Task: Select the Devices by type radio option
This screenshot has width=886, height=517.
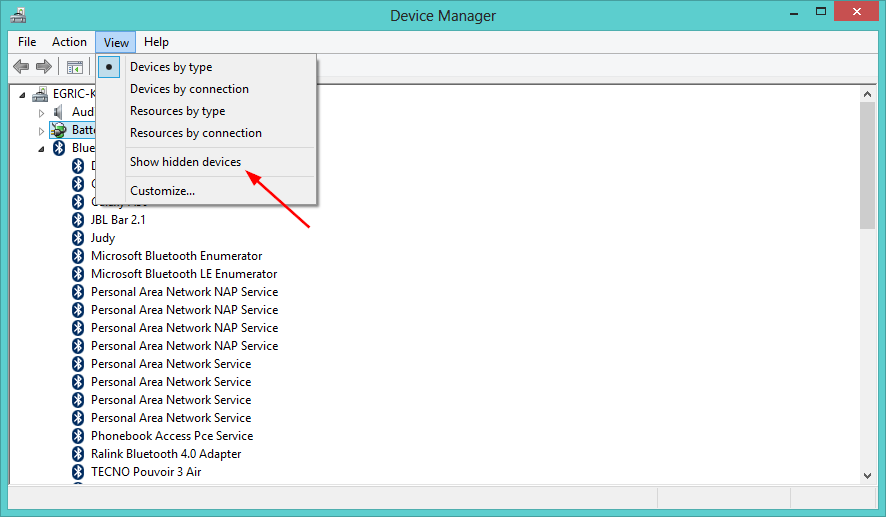Action: pyautogui.click(x=206, y=67)
